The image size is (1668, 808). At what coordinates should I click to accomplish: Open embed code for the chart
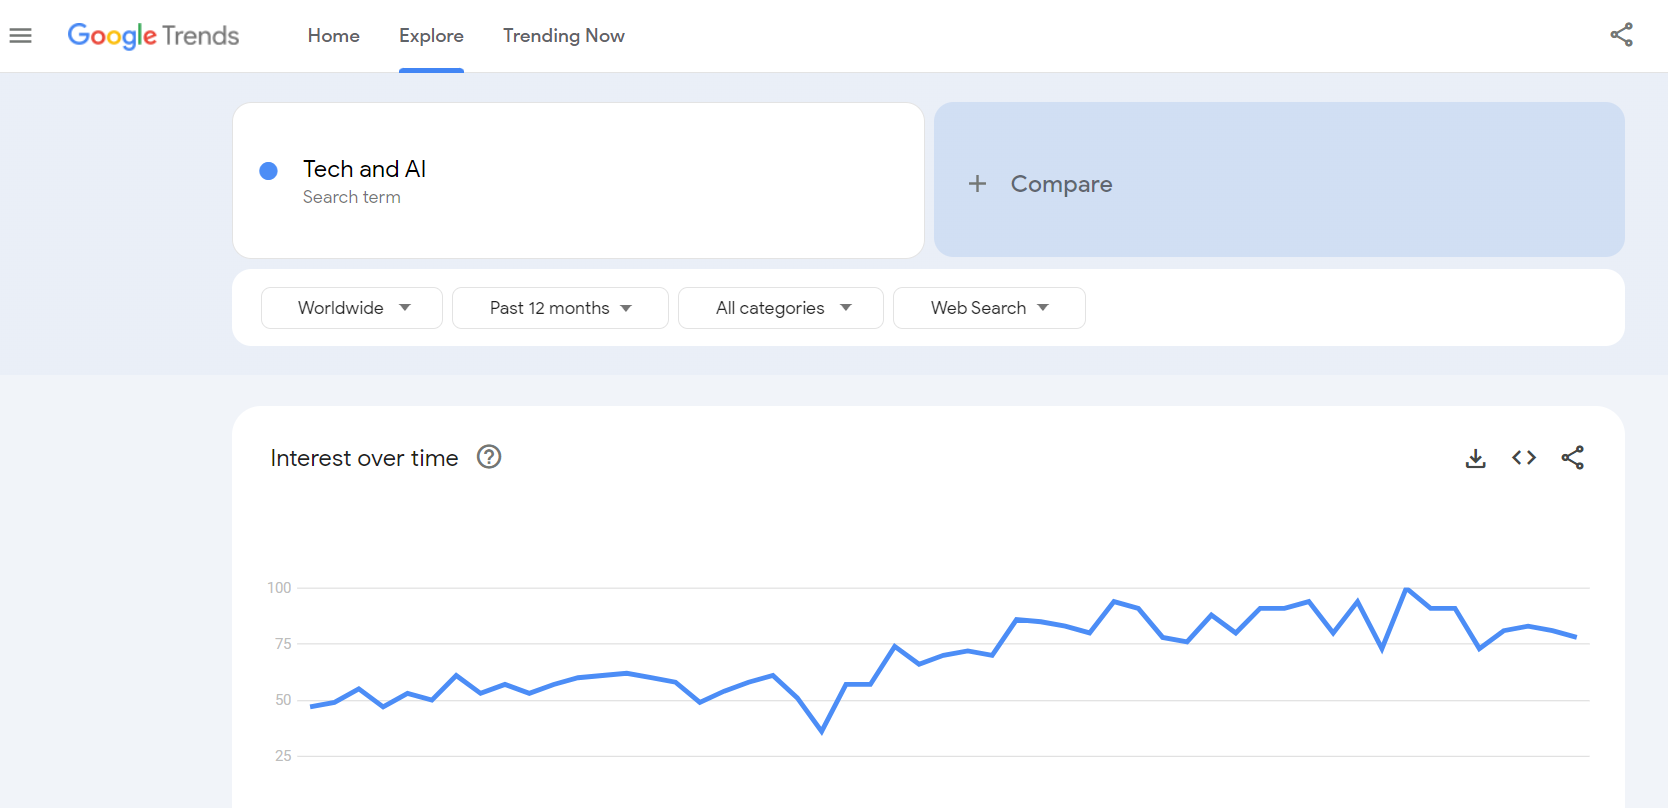[1523, 458]
